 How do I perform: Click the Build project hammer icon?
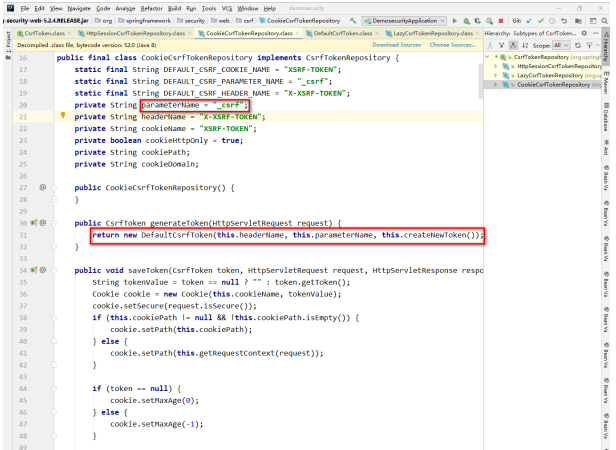click(x=353, y=21)
